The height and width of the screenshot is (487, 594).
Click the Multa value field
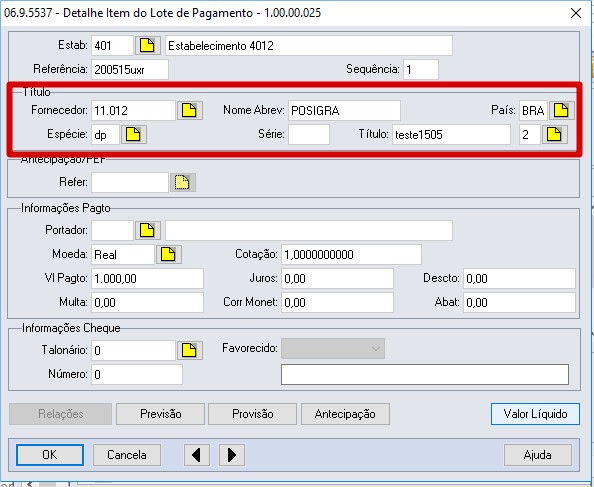tap(147, 302)
